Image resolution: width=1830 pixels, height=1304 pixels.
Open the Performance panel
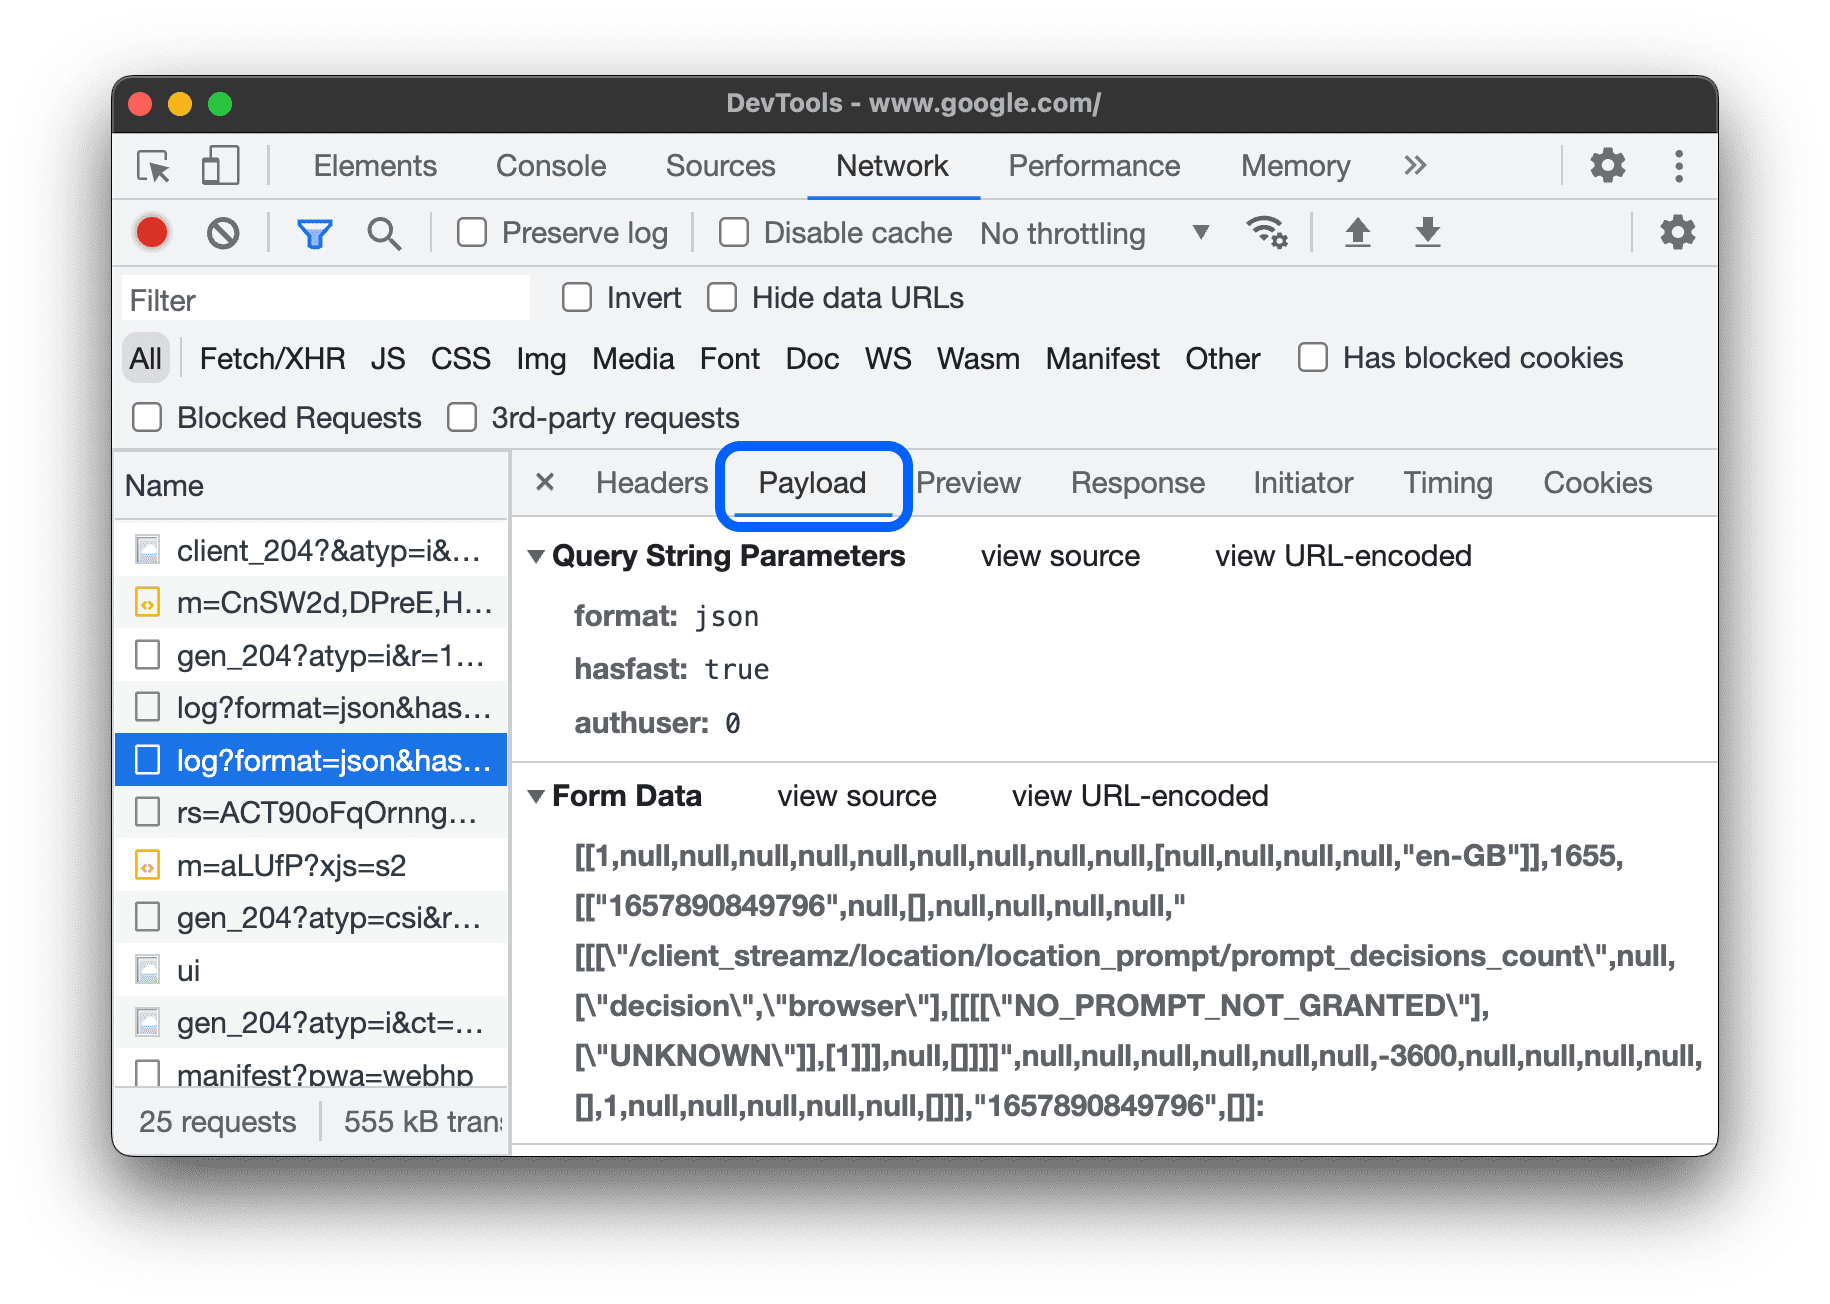pyautogui.click(x=1094, y=166)
